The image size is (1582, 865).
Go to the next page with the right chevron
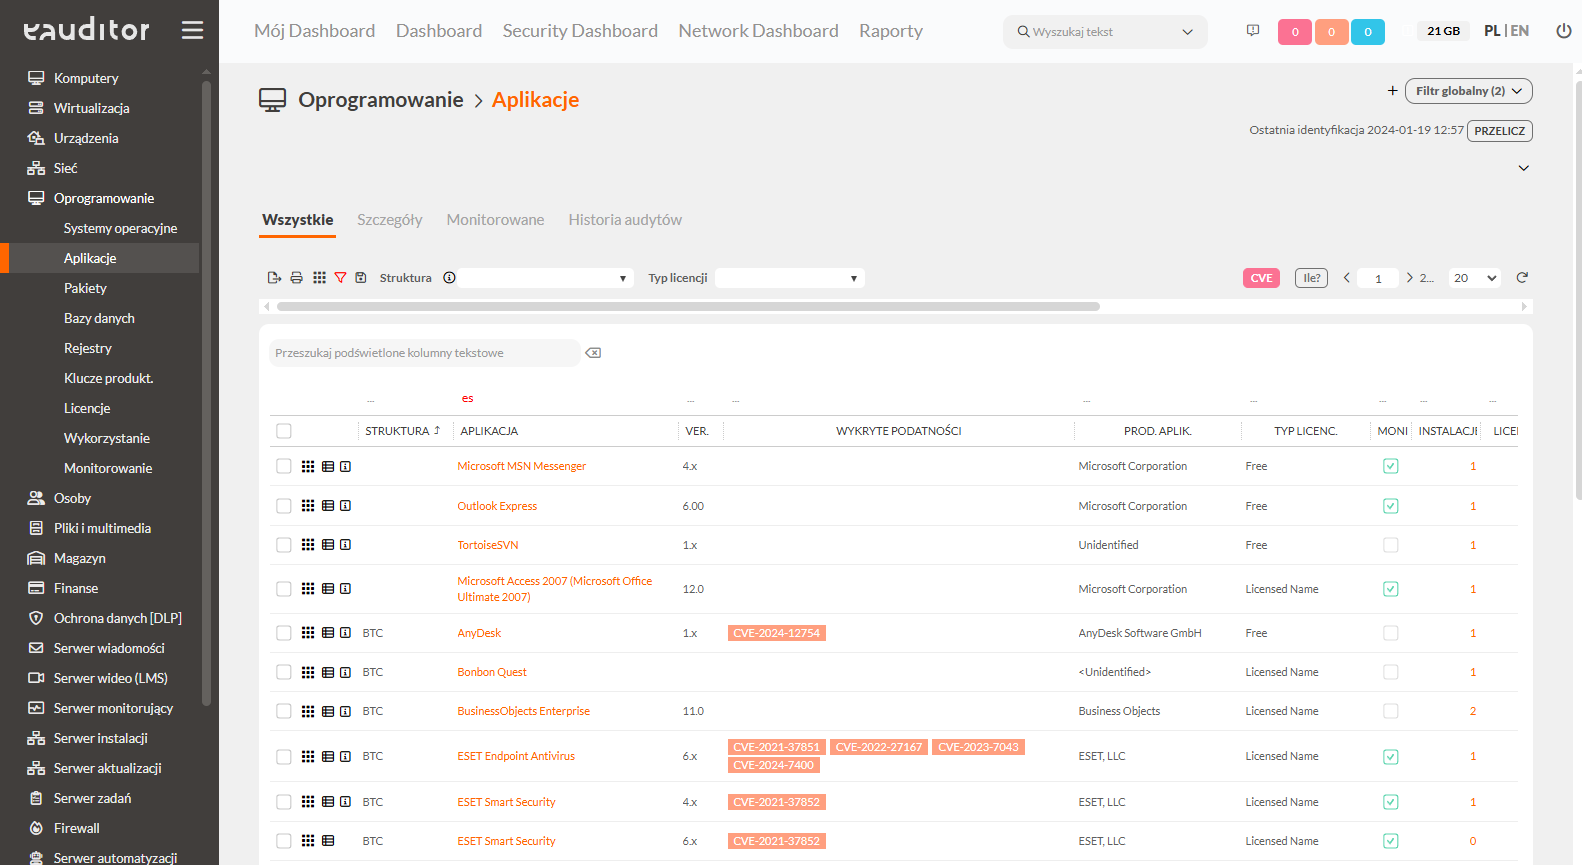pos(1409,278)
